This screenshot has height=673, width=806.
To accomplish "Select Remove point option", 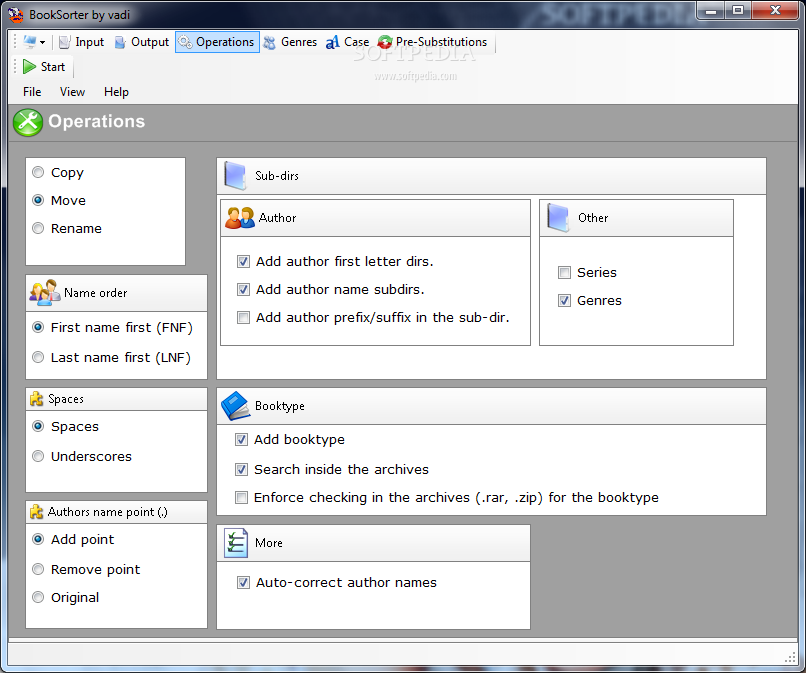I will [x=38, y=569].
